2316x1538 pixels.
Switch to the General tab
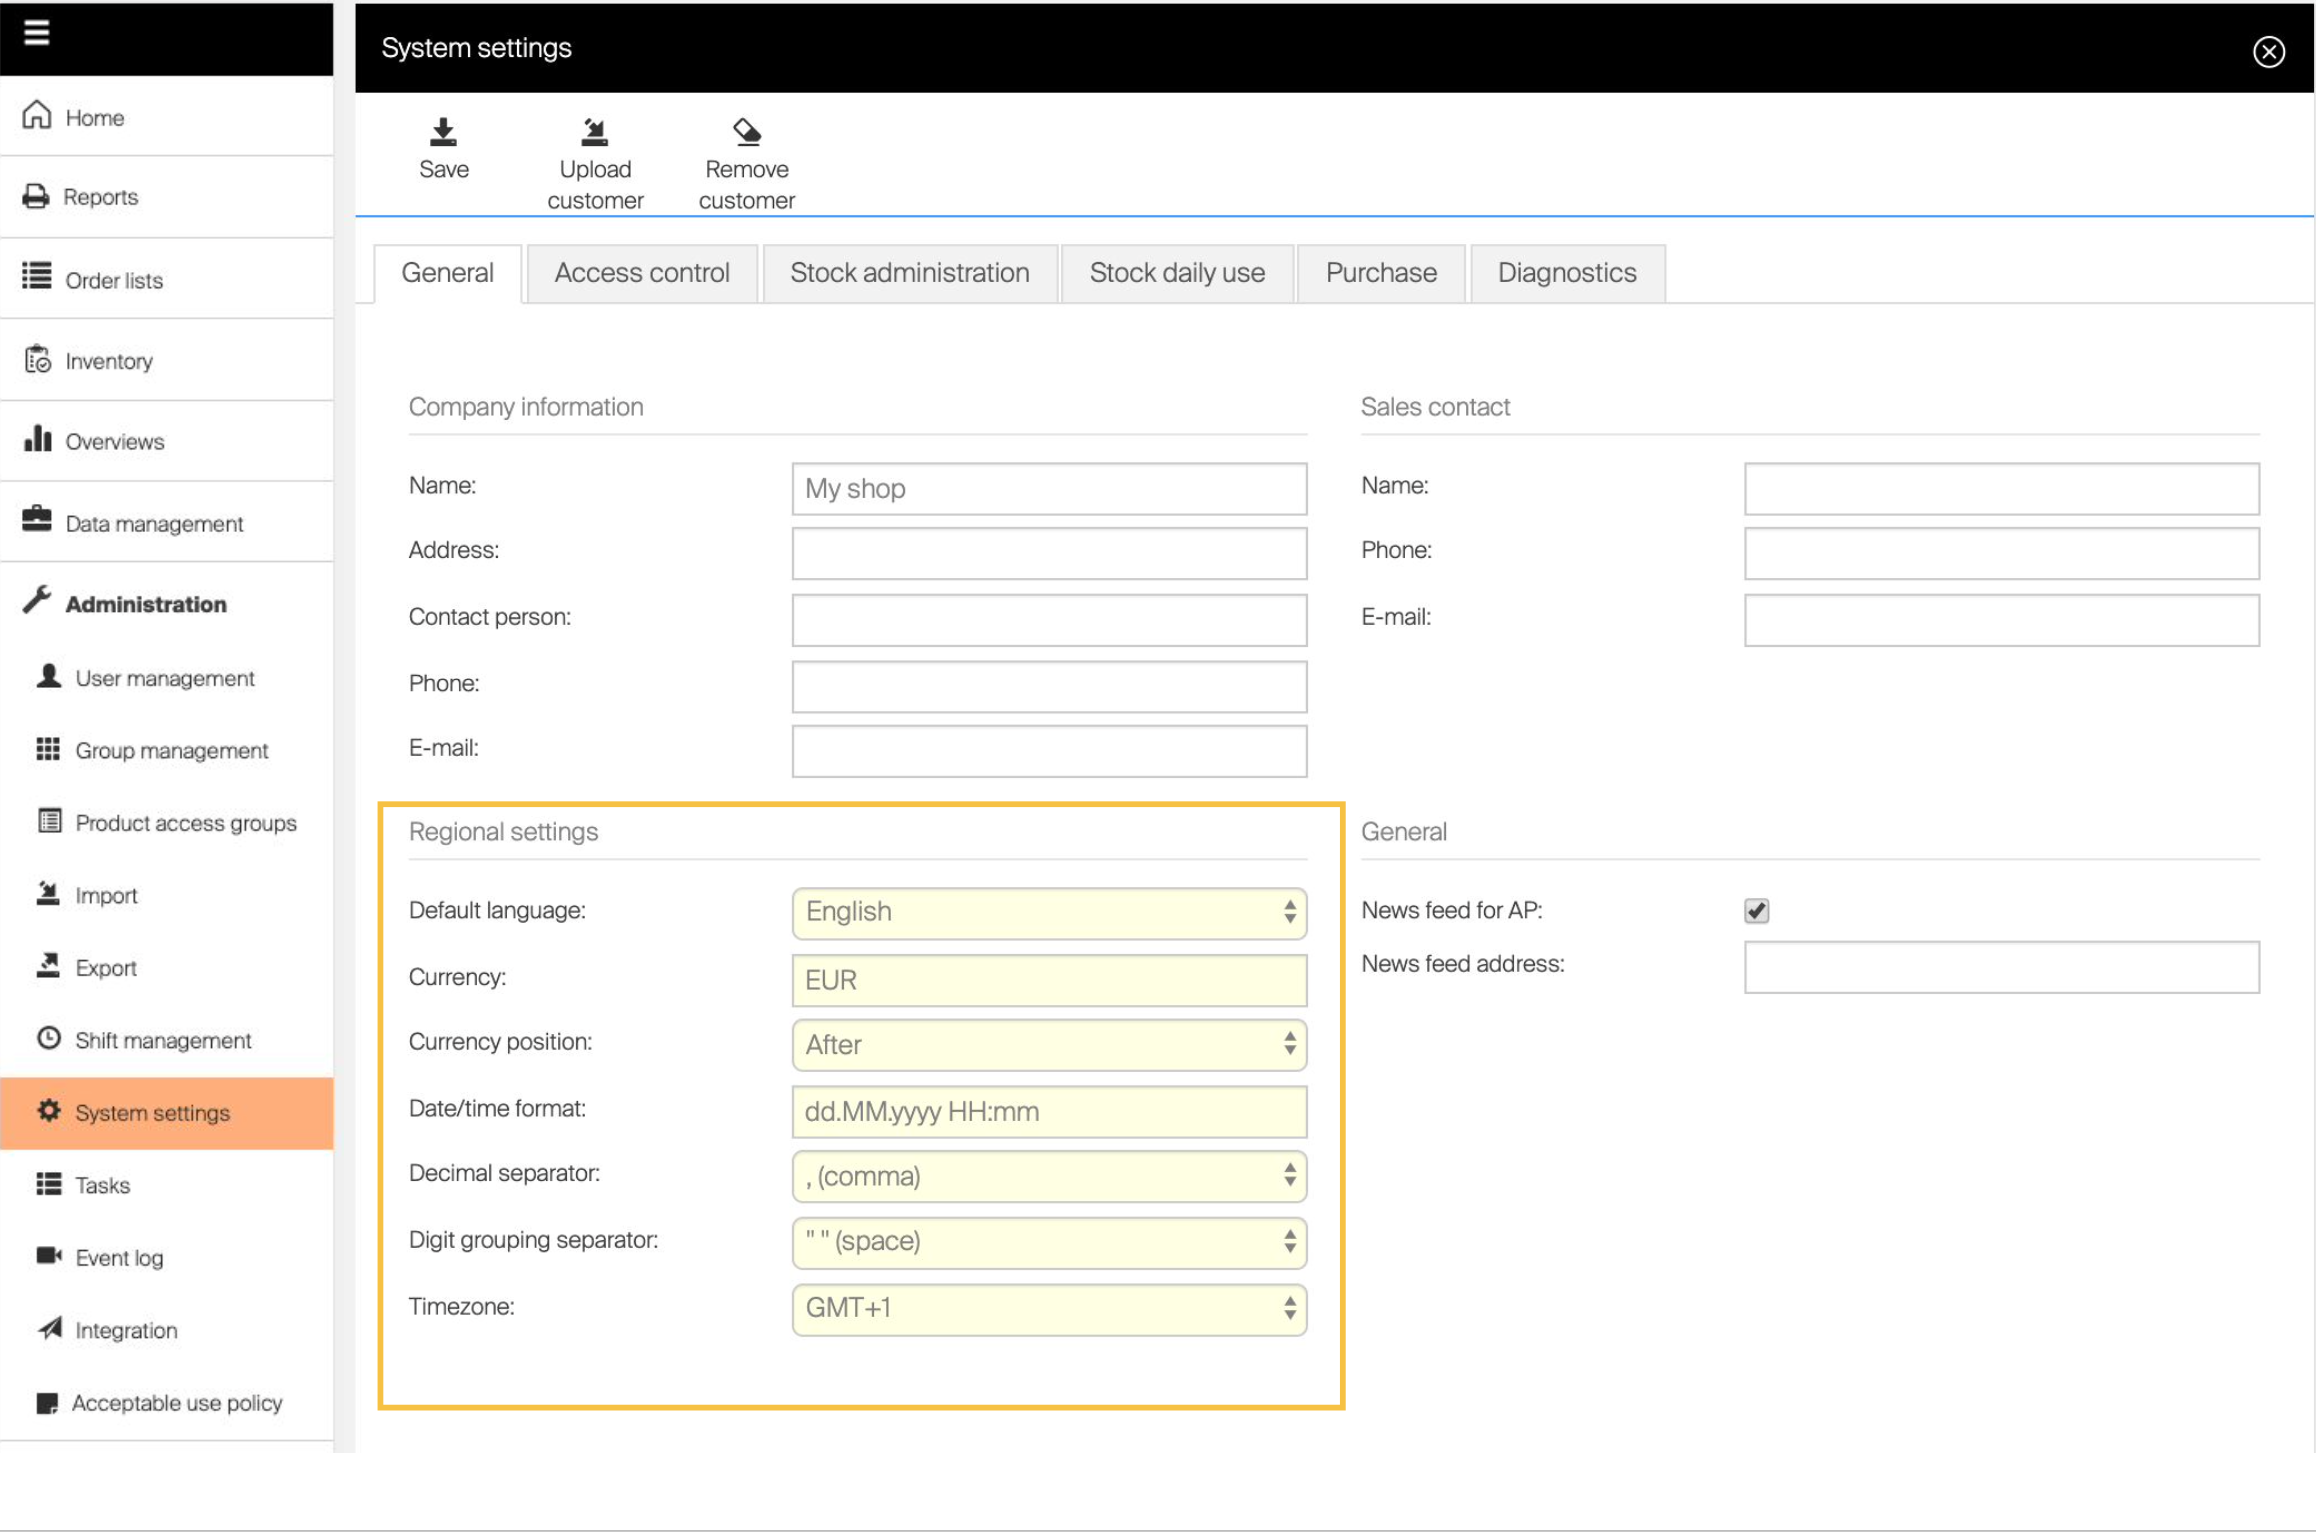pos(447,273)
